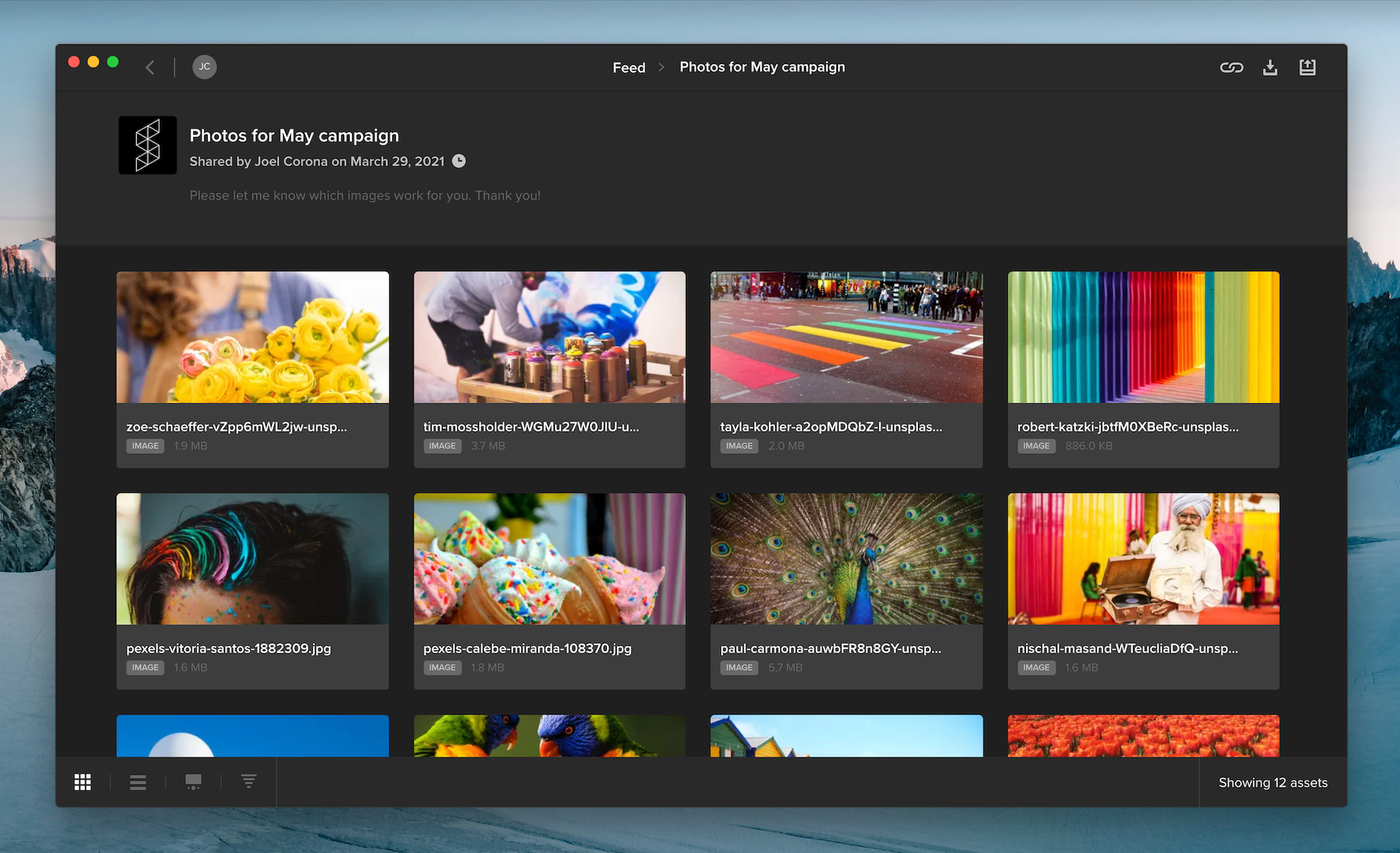
Task: Open the sort filter icon
Action: point(249,781)
